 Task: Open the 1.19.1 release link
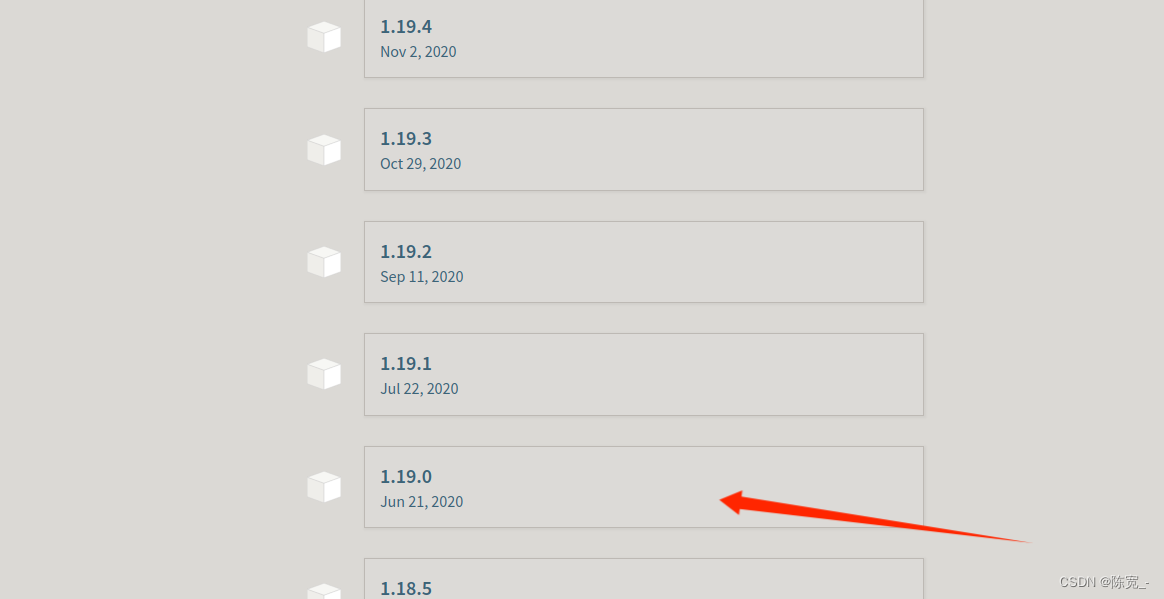pos(406,364)
